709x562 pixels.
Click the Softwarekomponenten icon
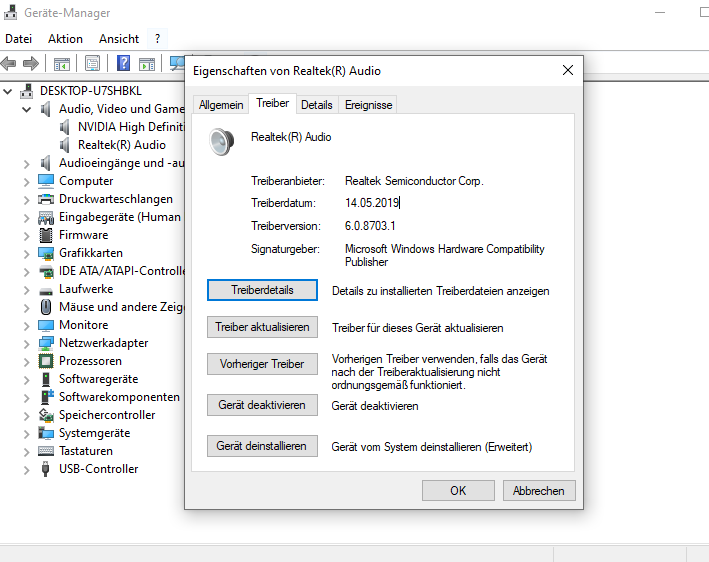coord(47,397)
